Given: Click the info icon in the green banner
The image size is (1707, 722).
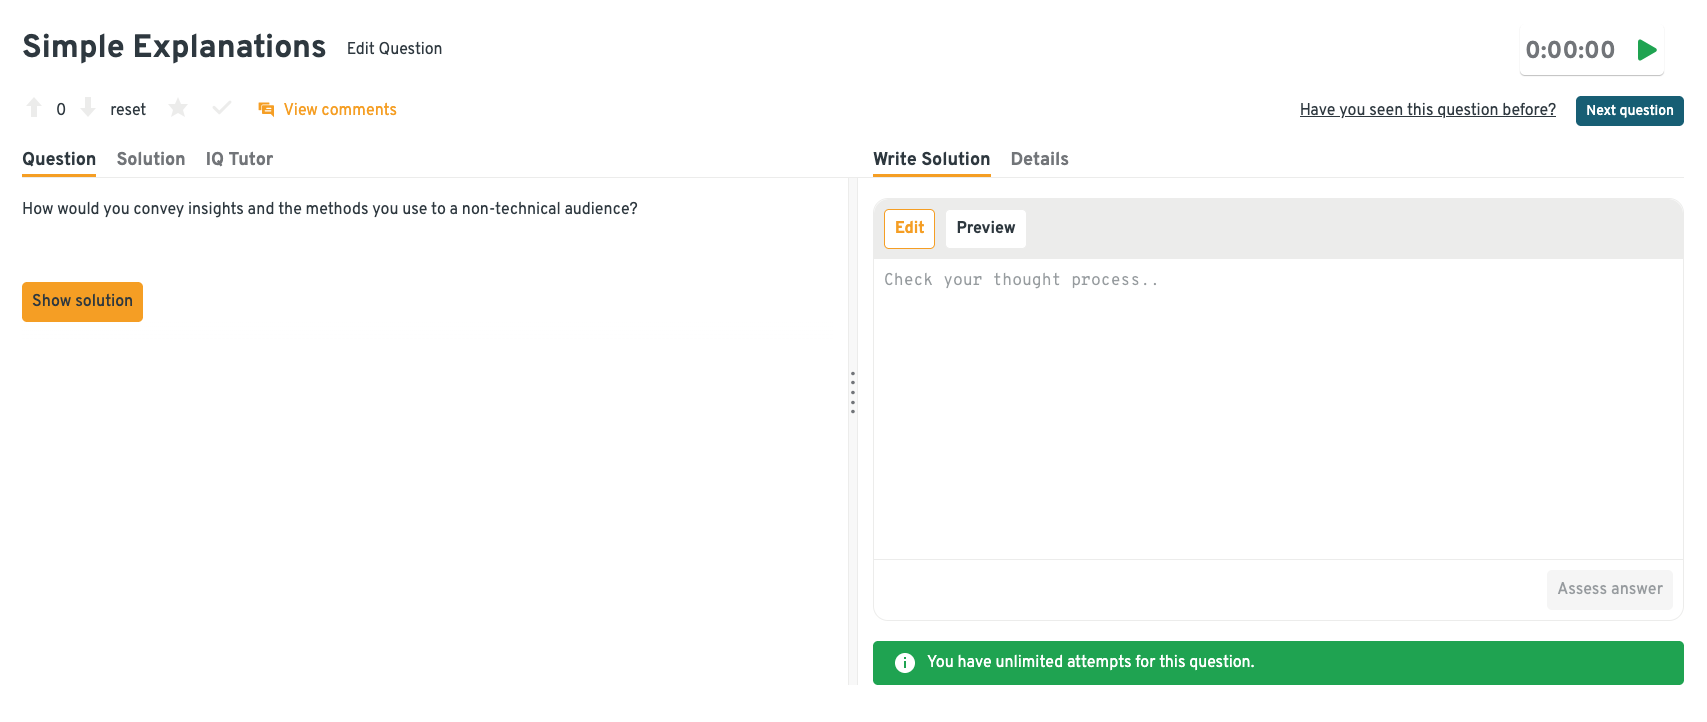Looking at the screenshot, I should coord(904,663).
